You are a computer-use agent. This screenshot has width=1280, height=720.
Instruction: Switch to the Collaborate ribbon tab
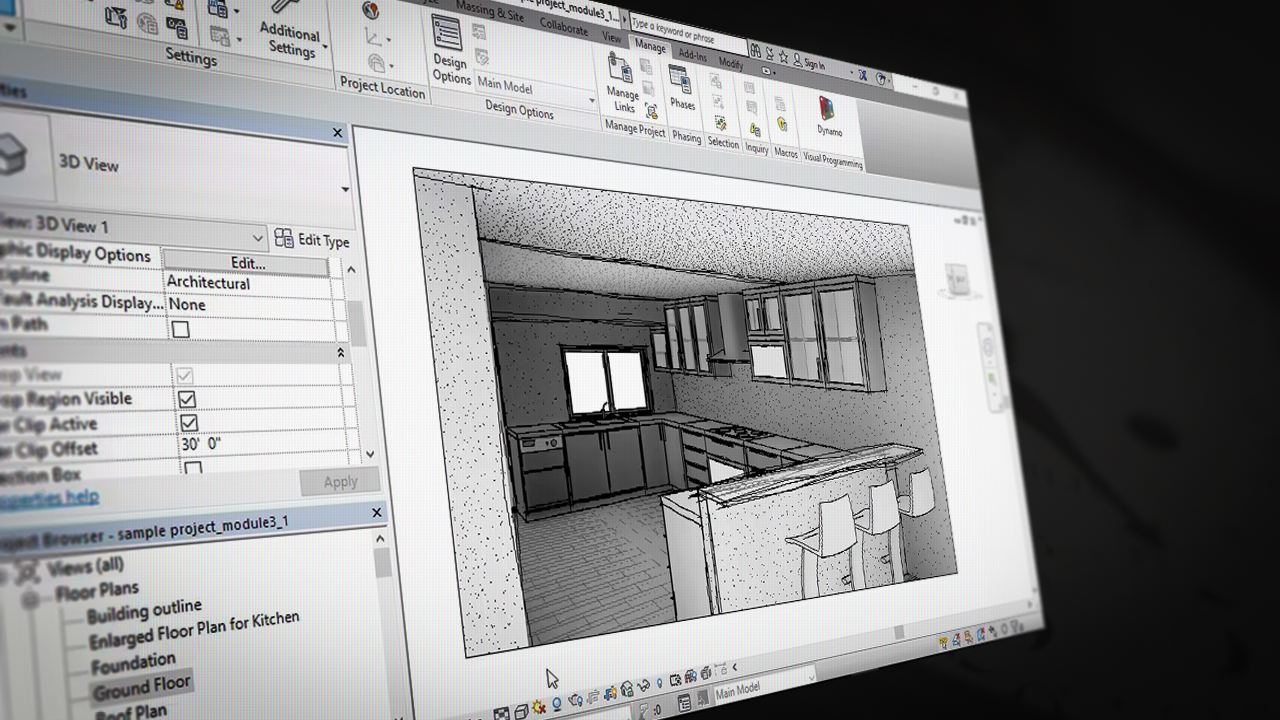coord(564,28)
